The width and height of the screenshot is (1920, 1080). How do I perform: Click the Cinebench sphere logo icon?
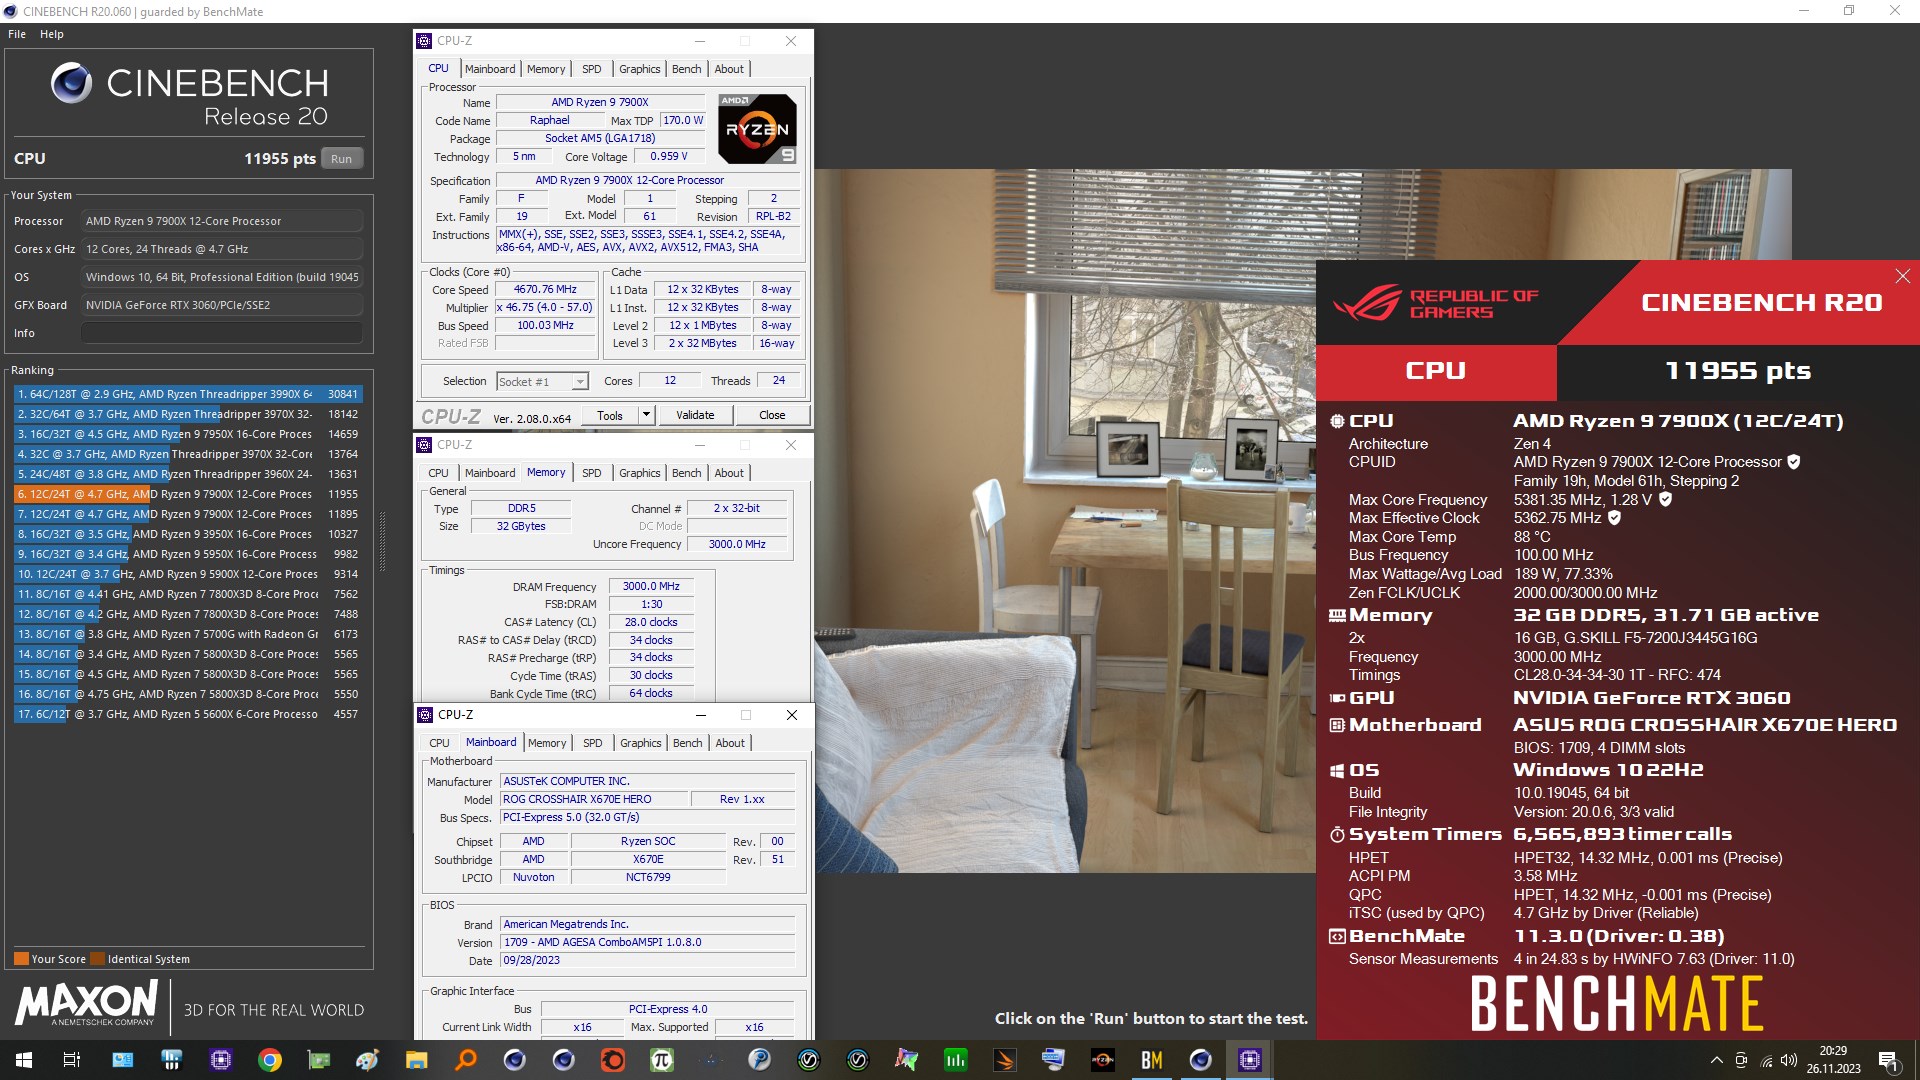(x=72, y=83)
